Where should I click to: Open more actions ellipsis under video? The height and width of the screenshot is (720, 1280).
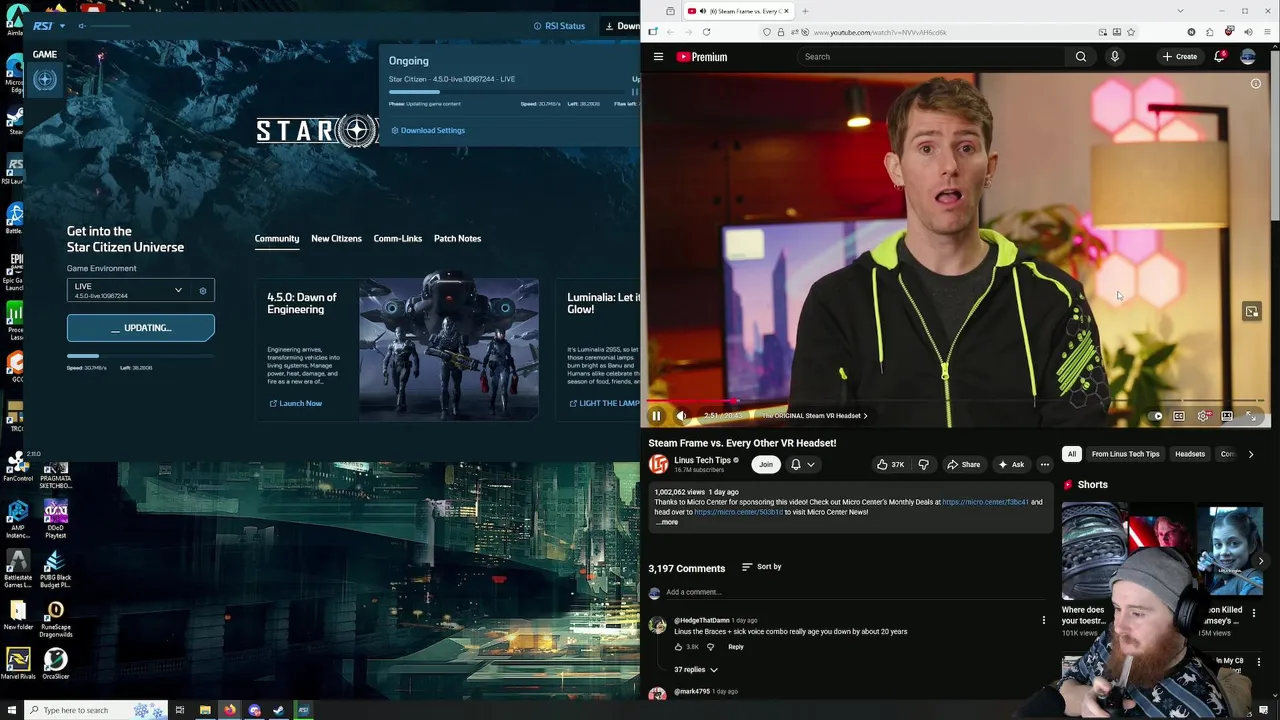pos(1045,464)
